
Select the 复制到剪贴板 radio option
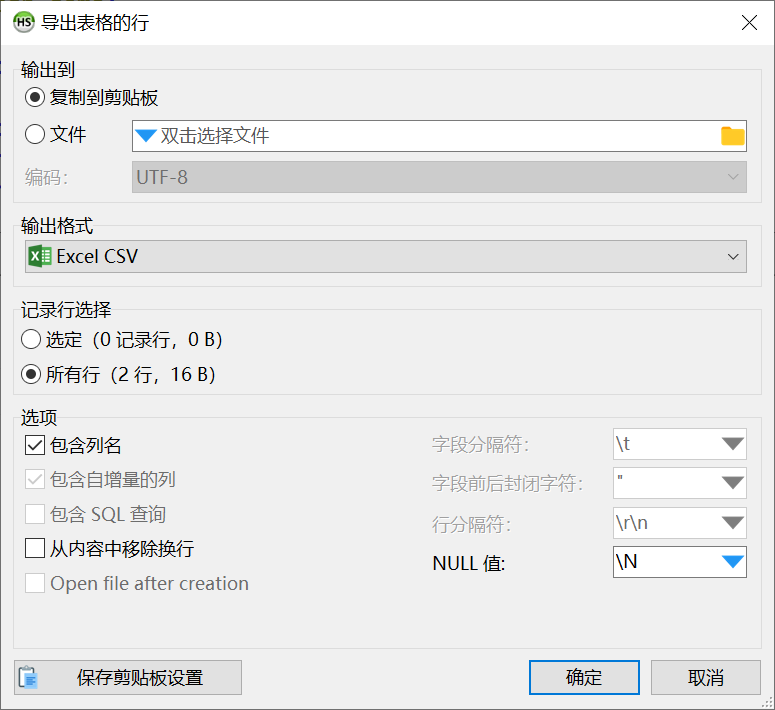[x=35, y=98]
